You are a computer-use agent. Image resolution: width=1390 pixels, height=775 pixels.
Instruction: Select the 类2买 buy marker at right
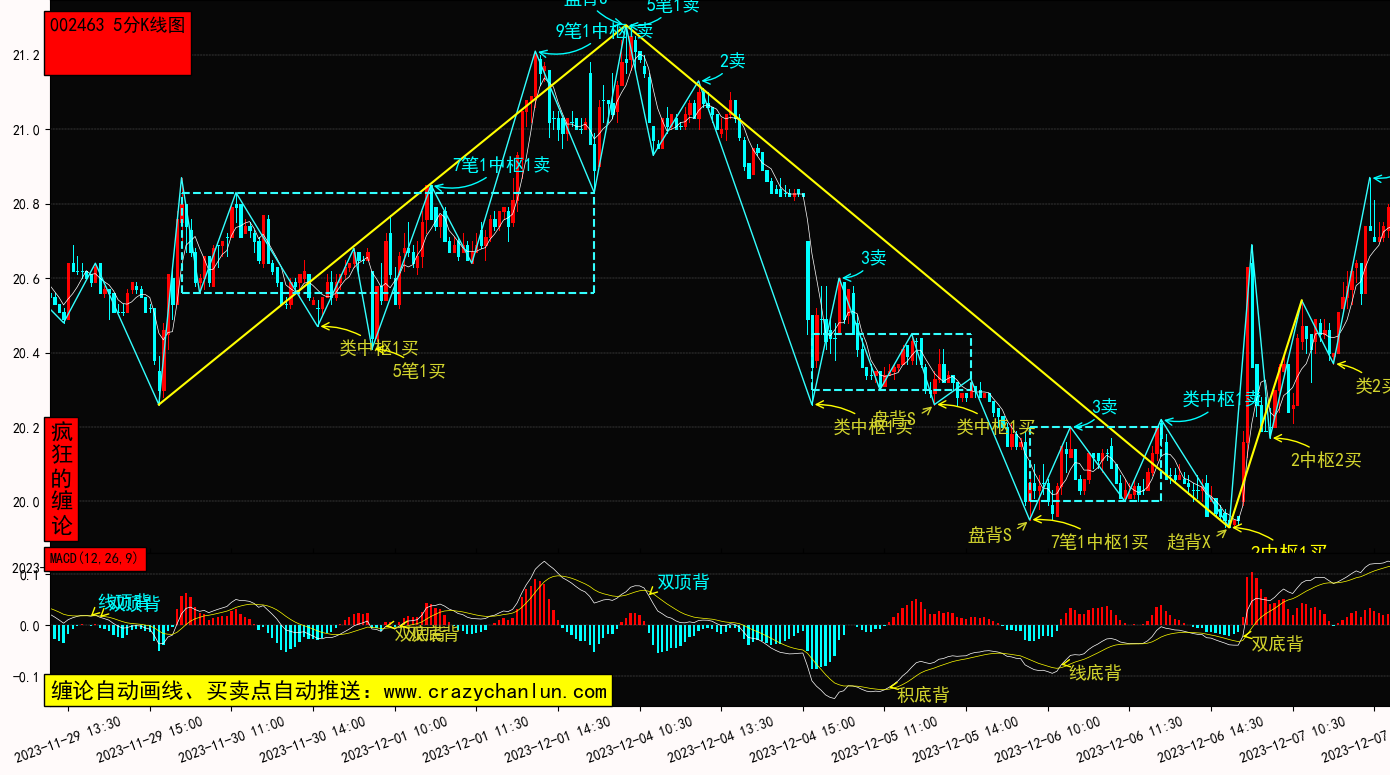pyautogui.click(x=1371, y=386)
